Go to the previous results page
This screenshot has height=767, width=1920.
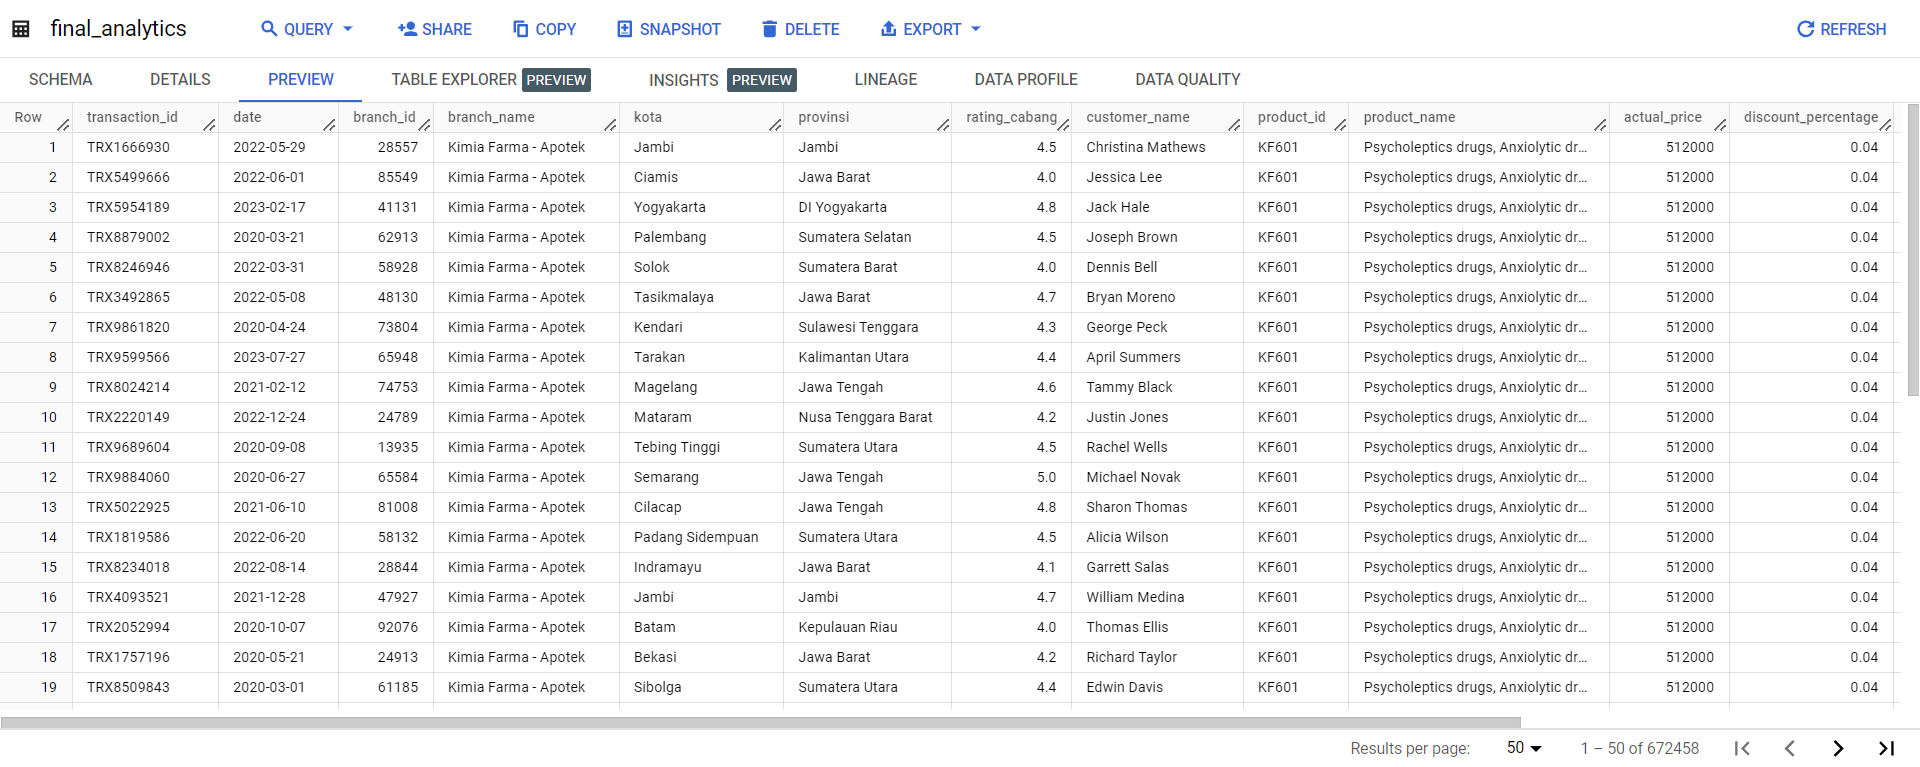point(1790,748)
